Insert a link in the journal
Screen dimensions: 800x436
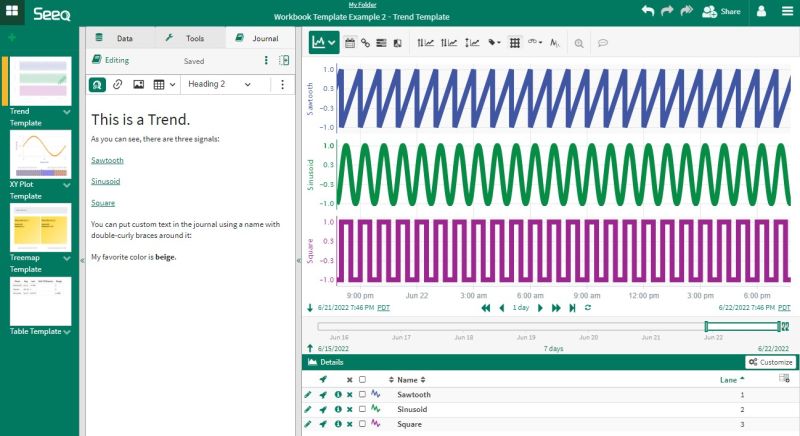click(x=117, y=85)
